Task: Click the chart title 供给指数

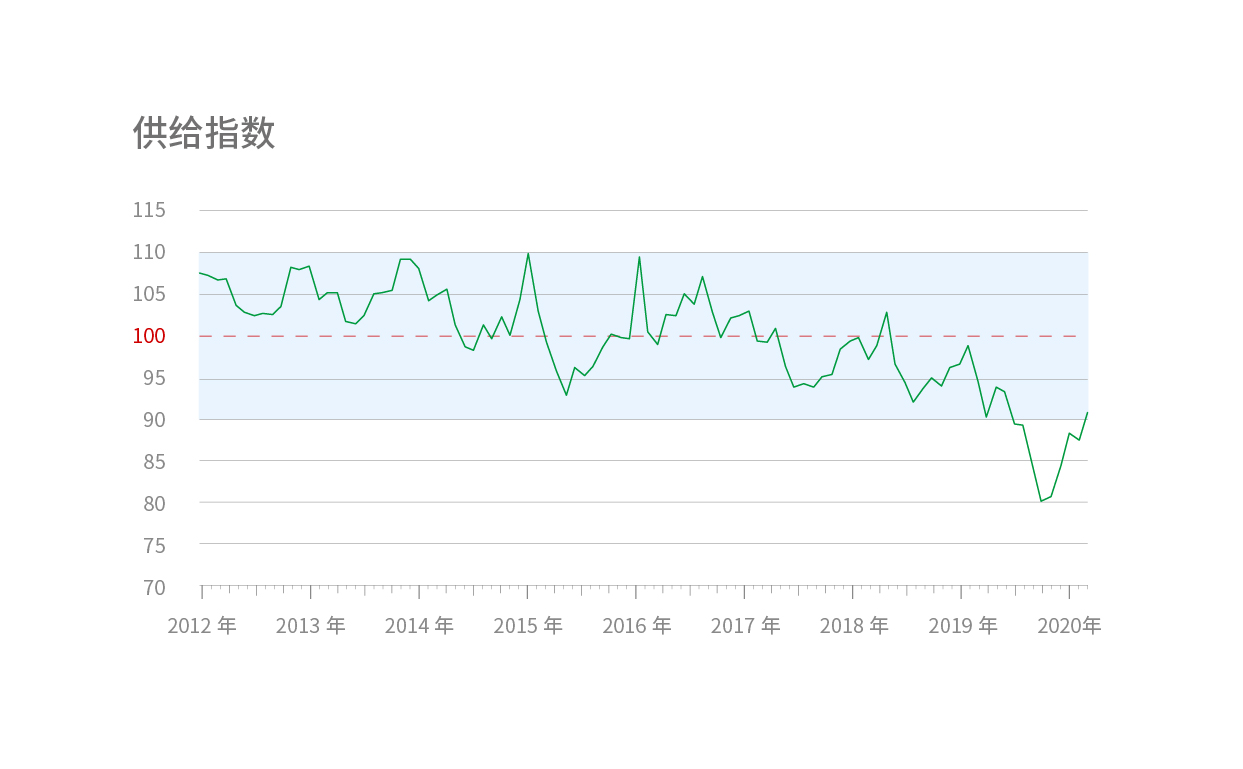Action: coord(204,133)
